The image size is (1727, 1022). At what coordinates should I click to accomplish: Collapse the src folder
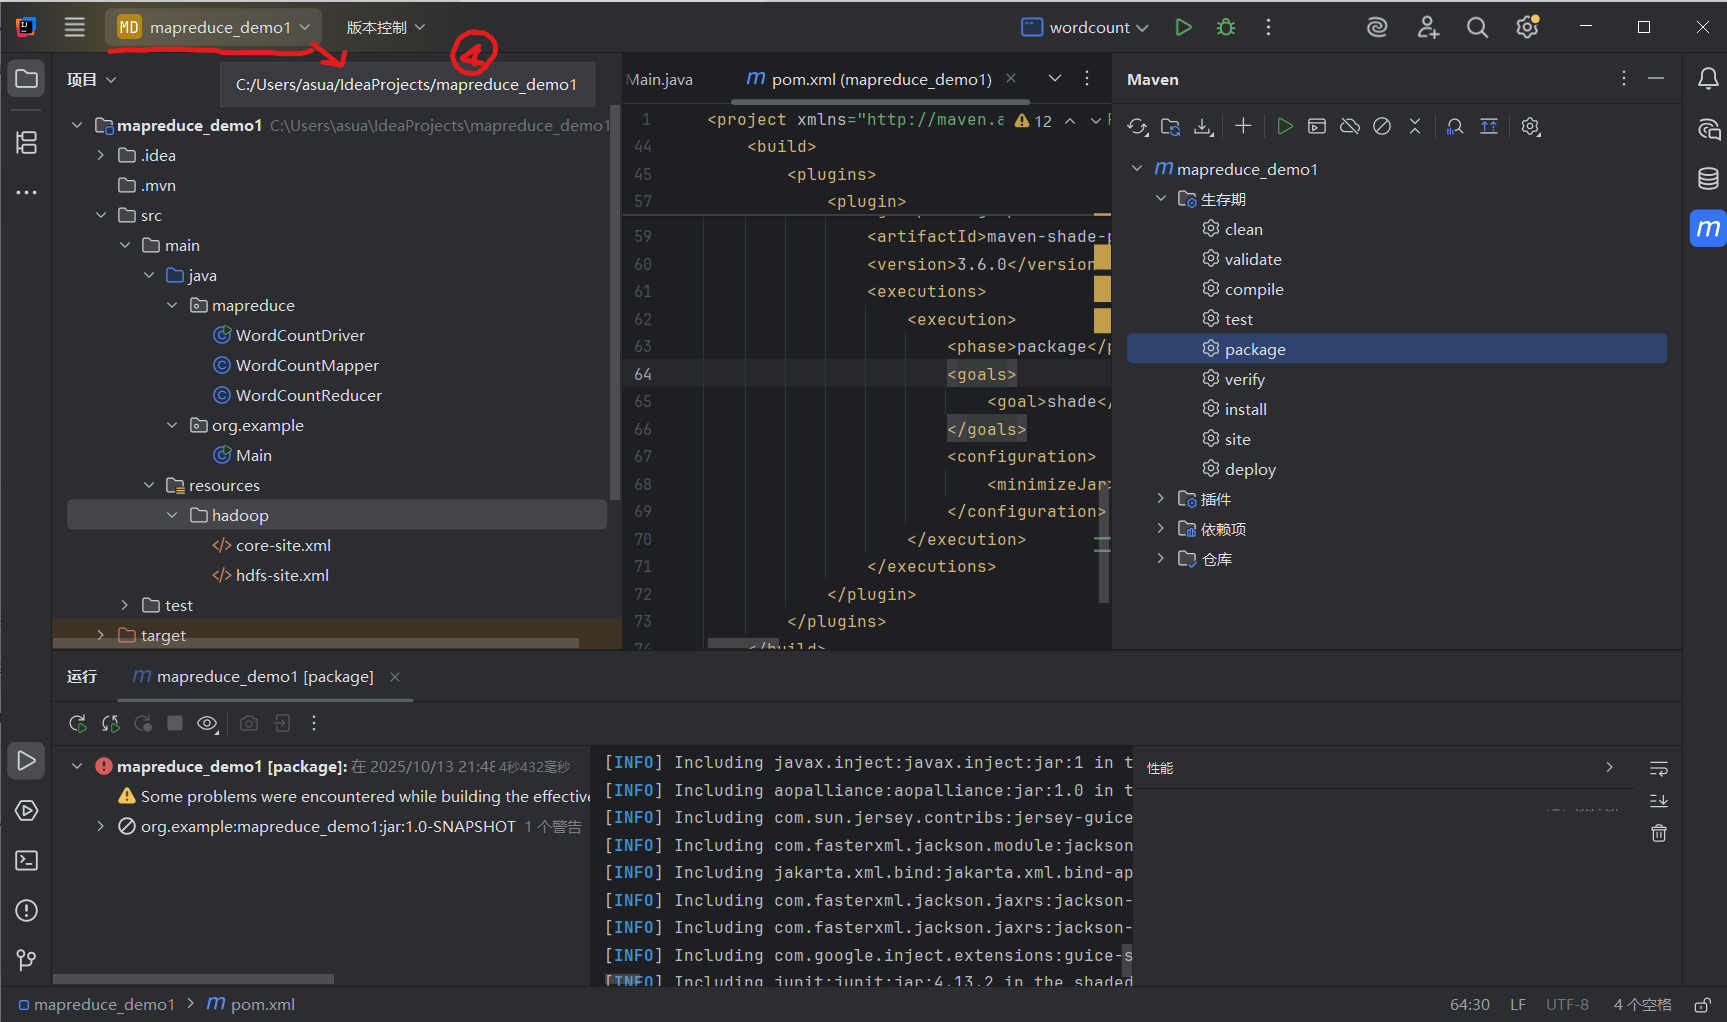(x=100, y=215)
